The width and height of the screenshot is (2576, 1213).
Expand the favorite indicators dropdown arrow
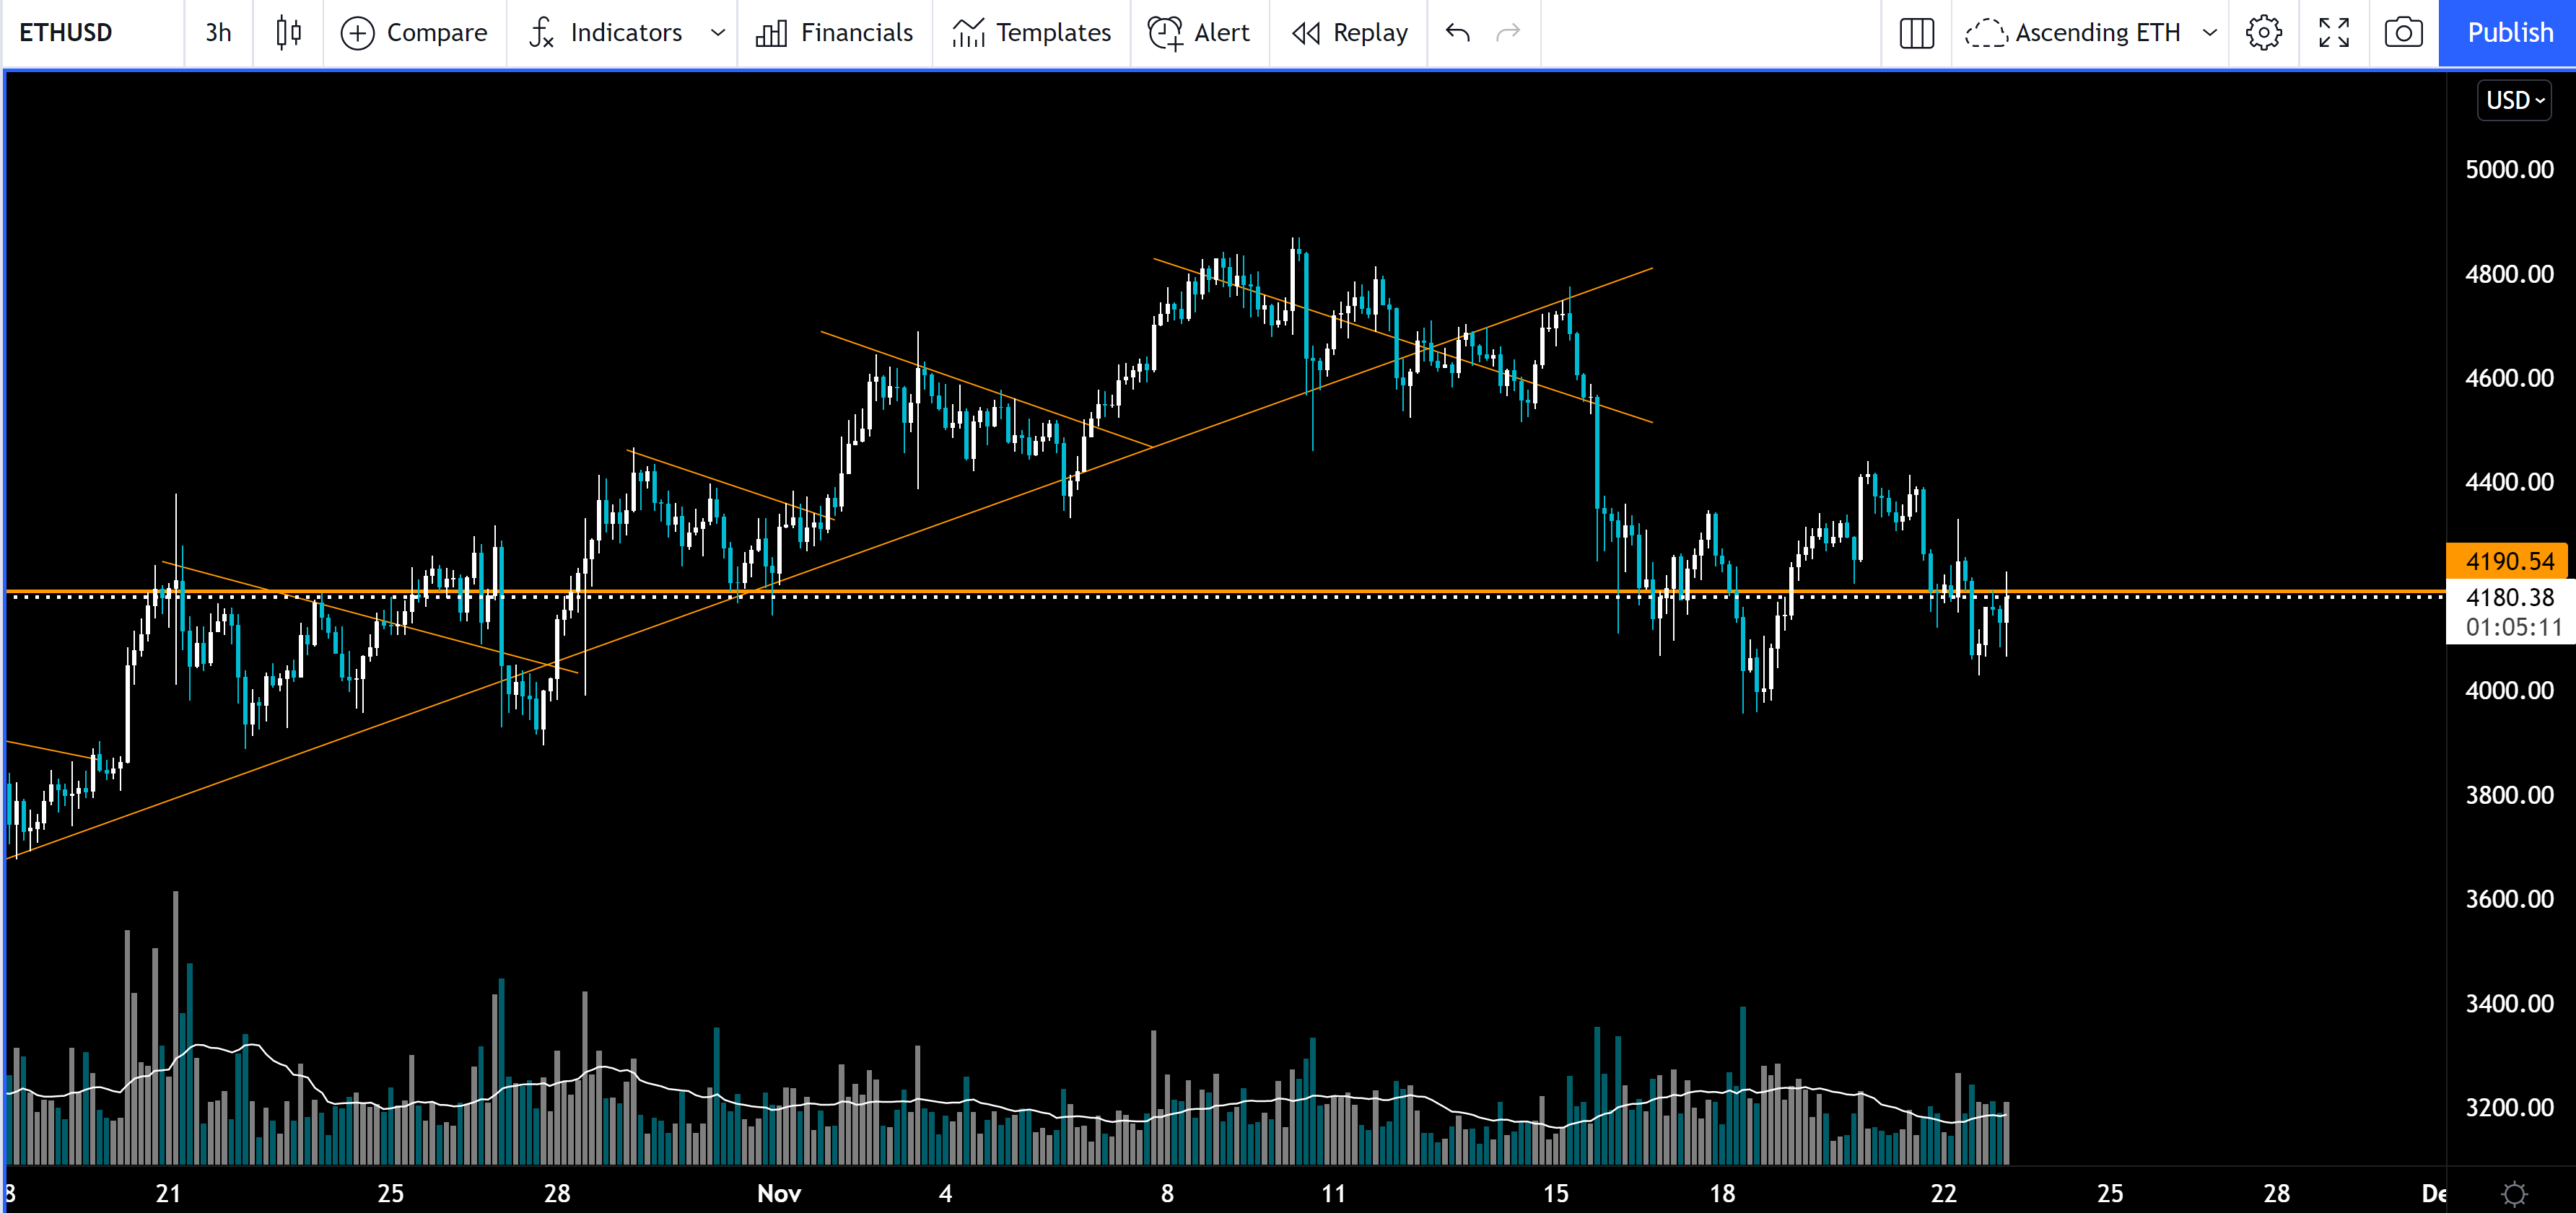pos(717,33)
